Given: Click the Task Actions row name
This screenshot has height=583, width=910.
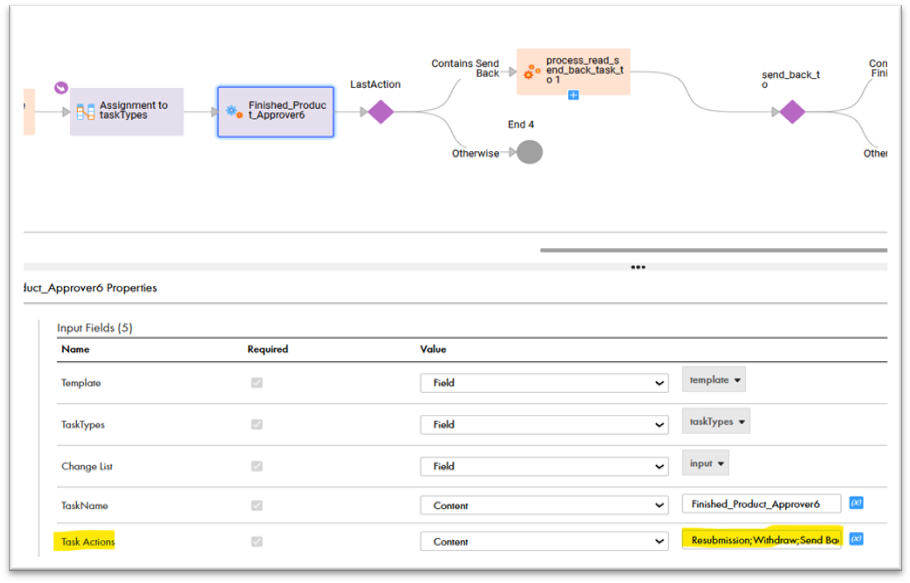Looking at the screenshot, I should [x=88, y=542].
